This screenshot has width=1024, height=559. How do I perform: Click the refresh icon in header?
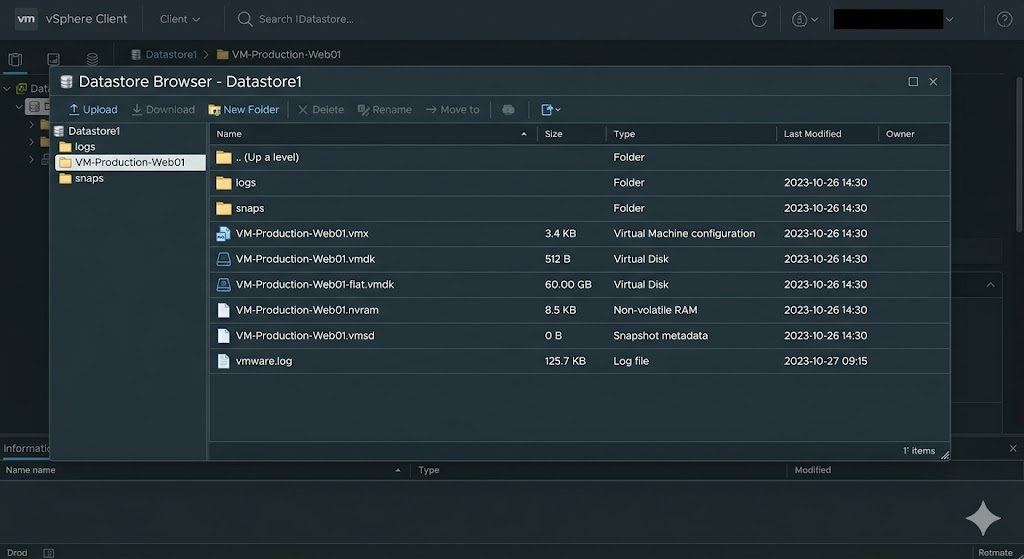pos(759,20)
